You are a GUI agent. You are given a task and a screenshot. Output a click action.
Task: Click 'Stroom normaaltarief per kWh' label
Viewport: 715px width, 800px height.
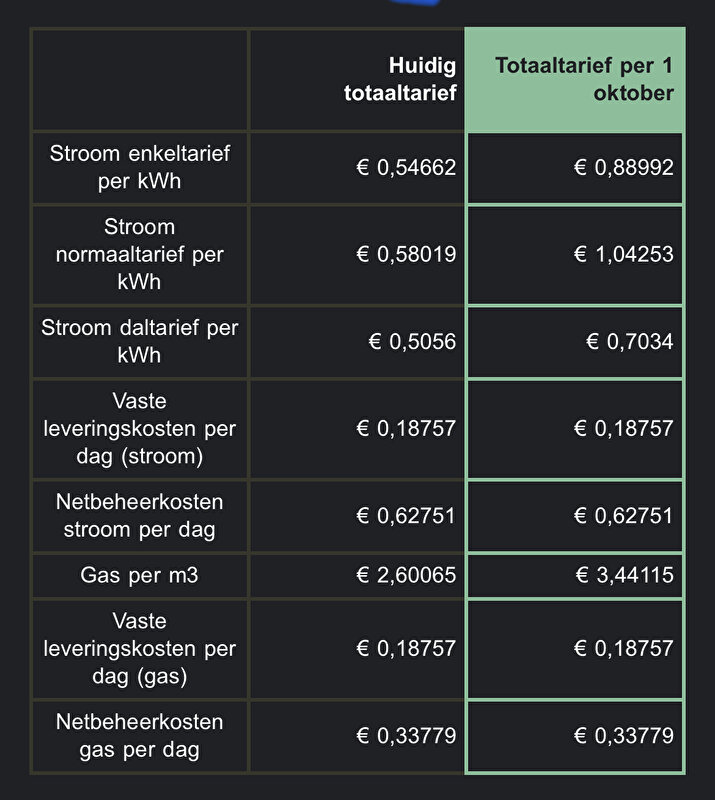click(139, 254)
